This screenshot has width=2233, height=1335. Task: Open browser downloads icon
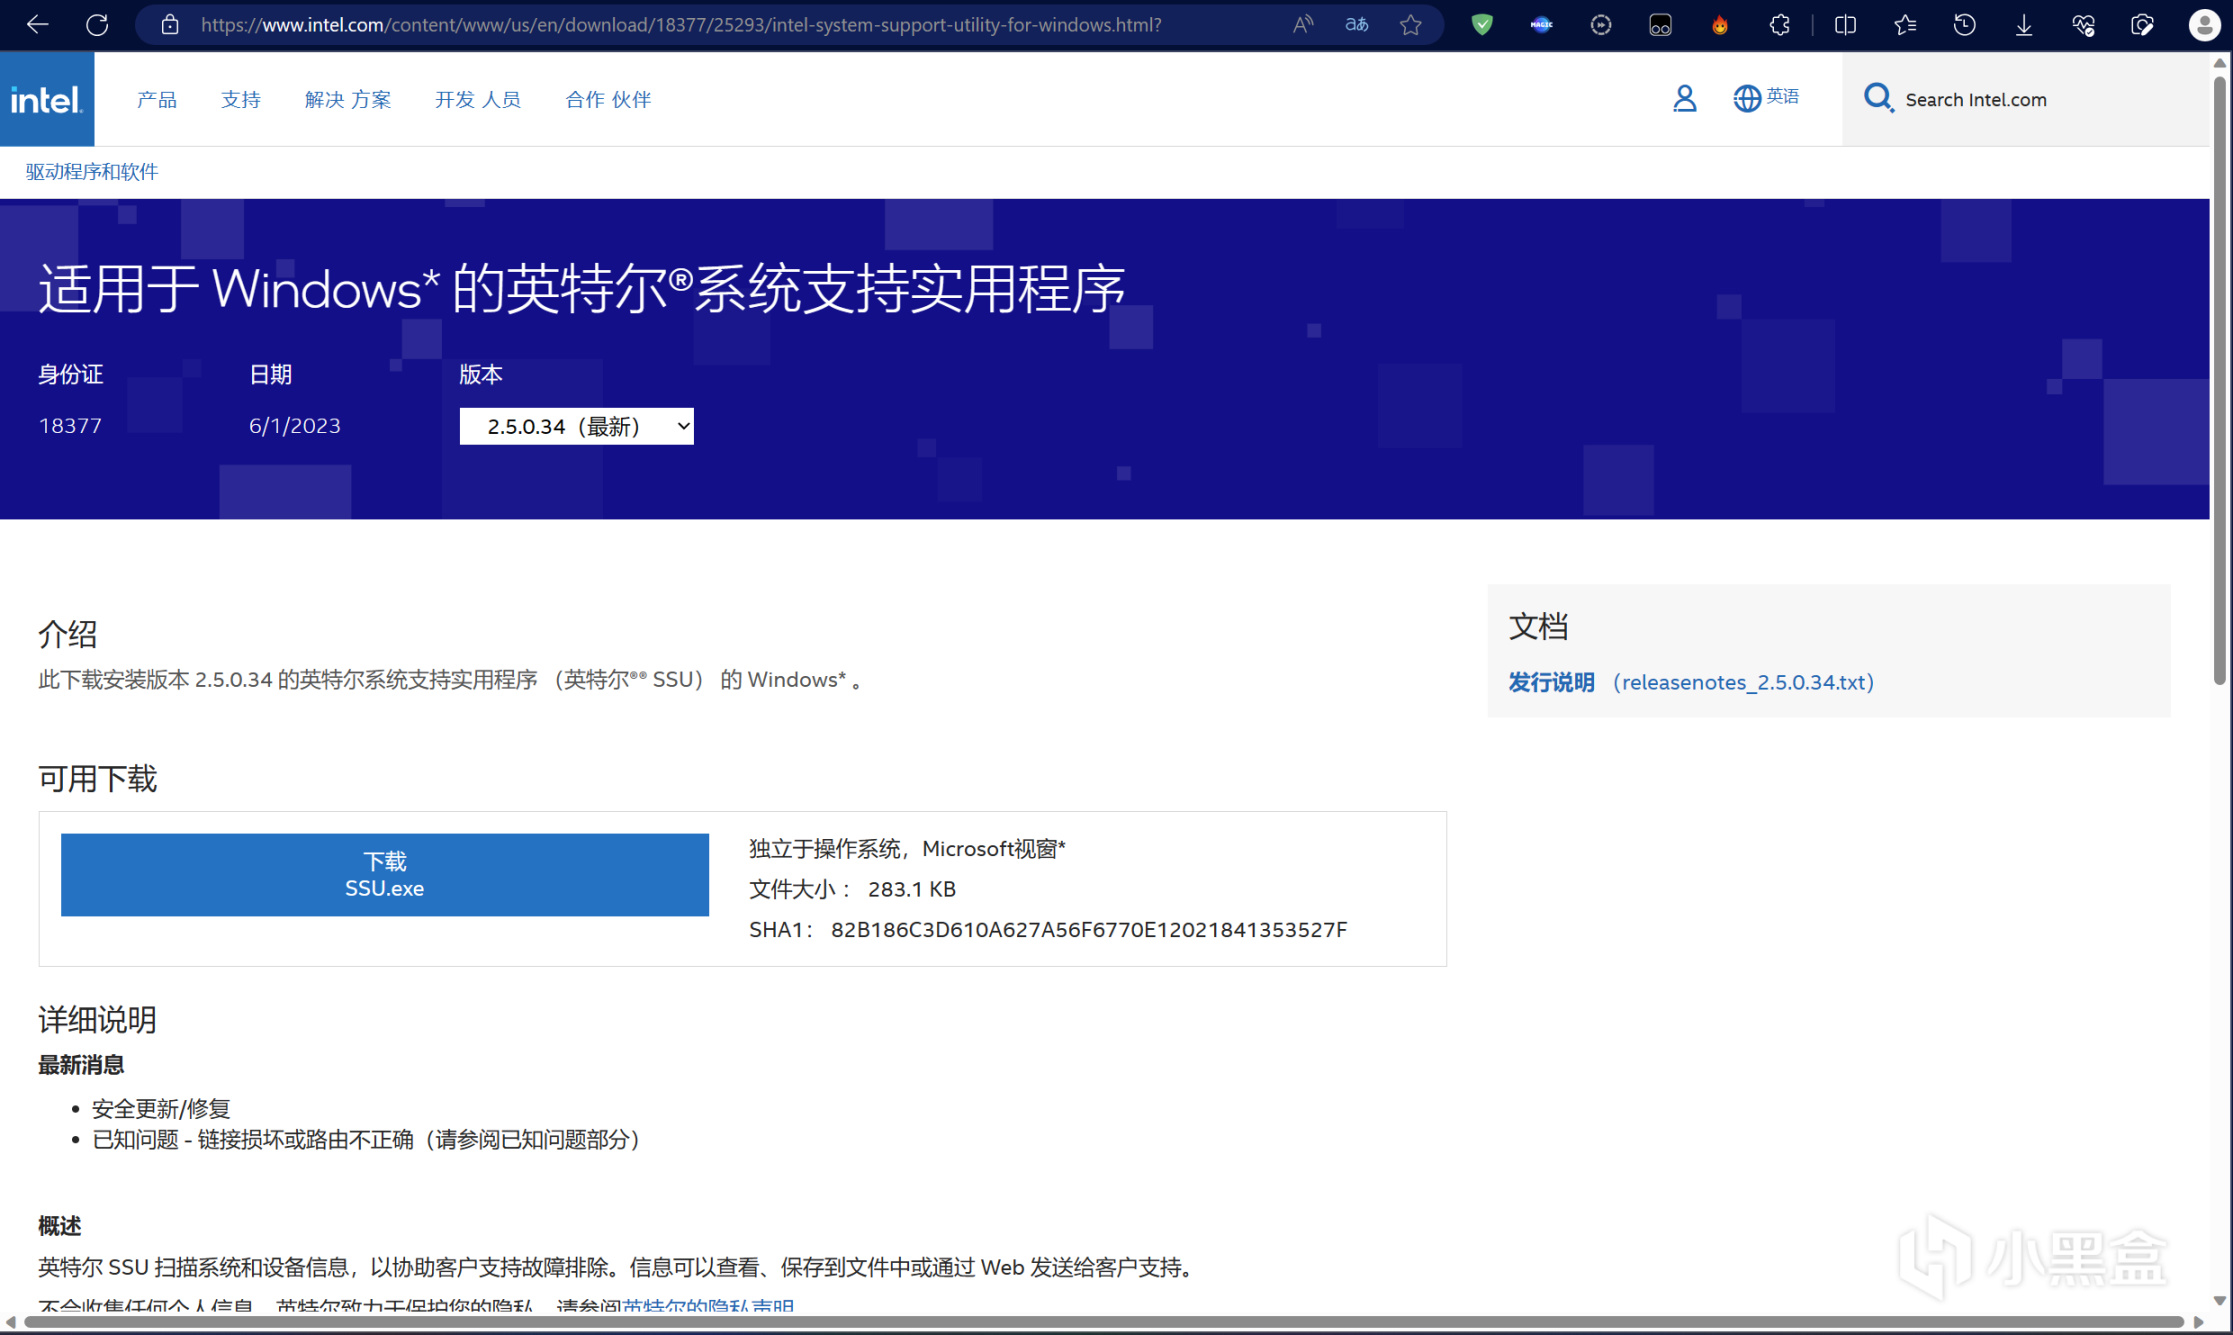pyautogui.click(x=2023, y=25)
